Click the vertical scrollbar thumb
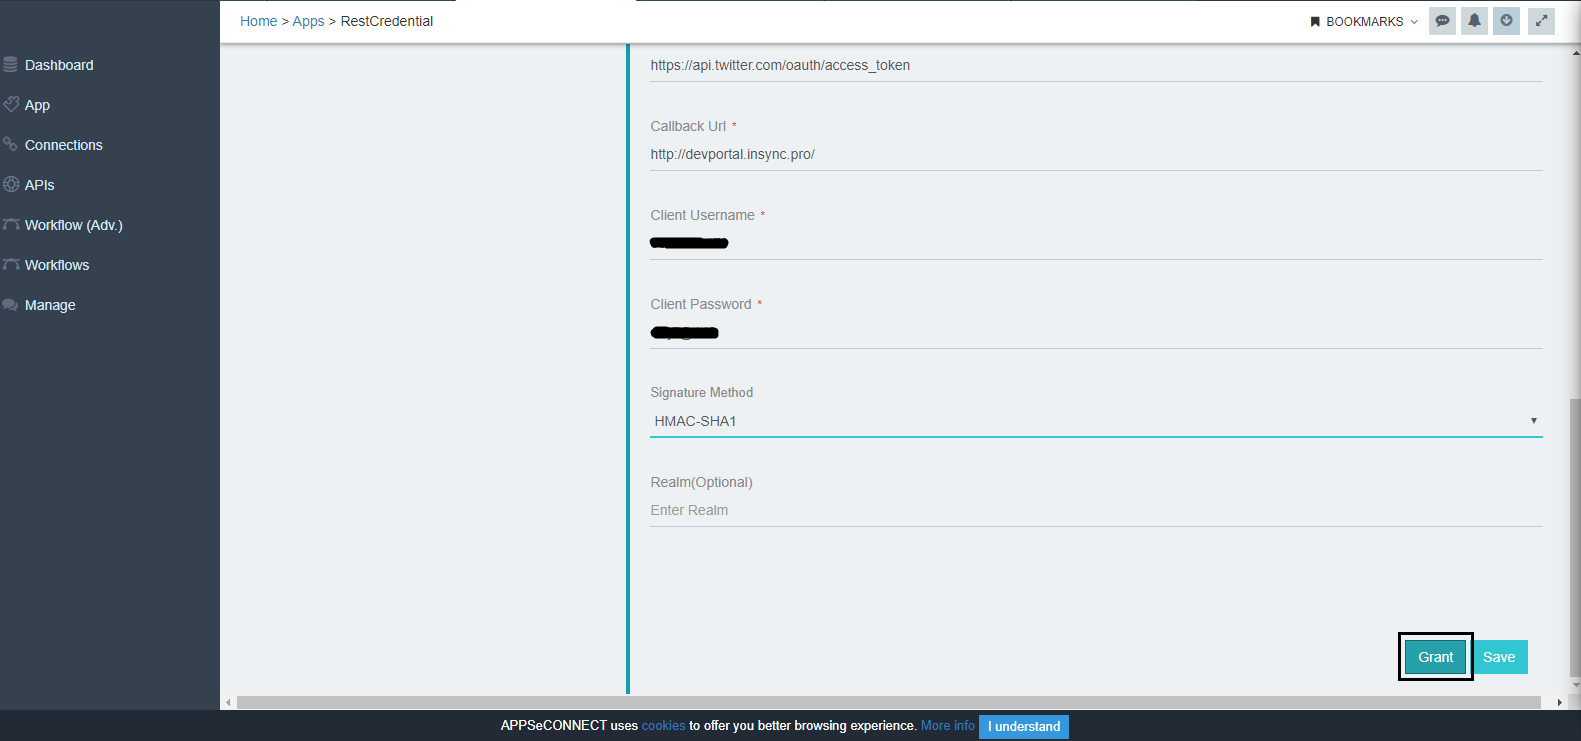 click(x=1575, y=538)
